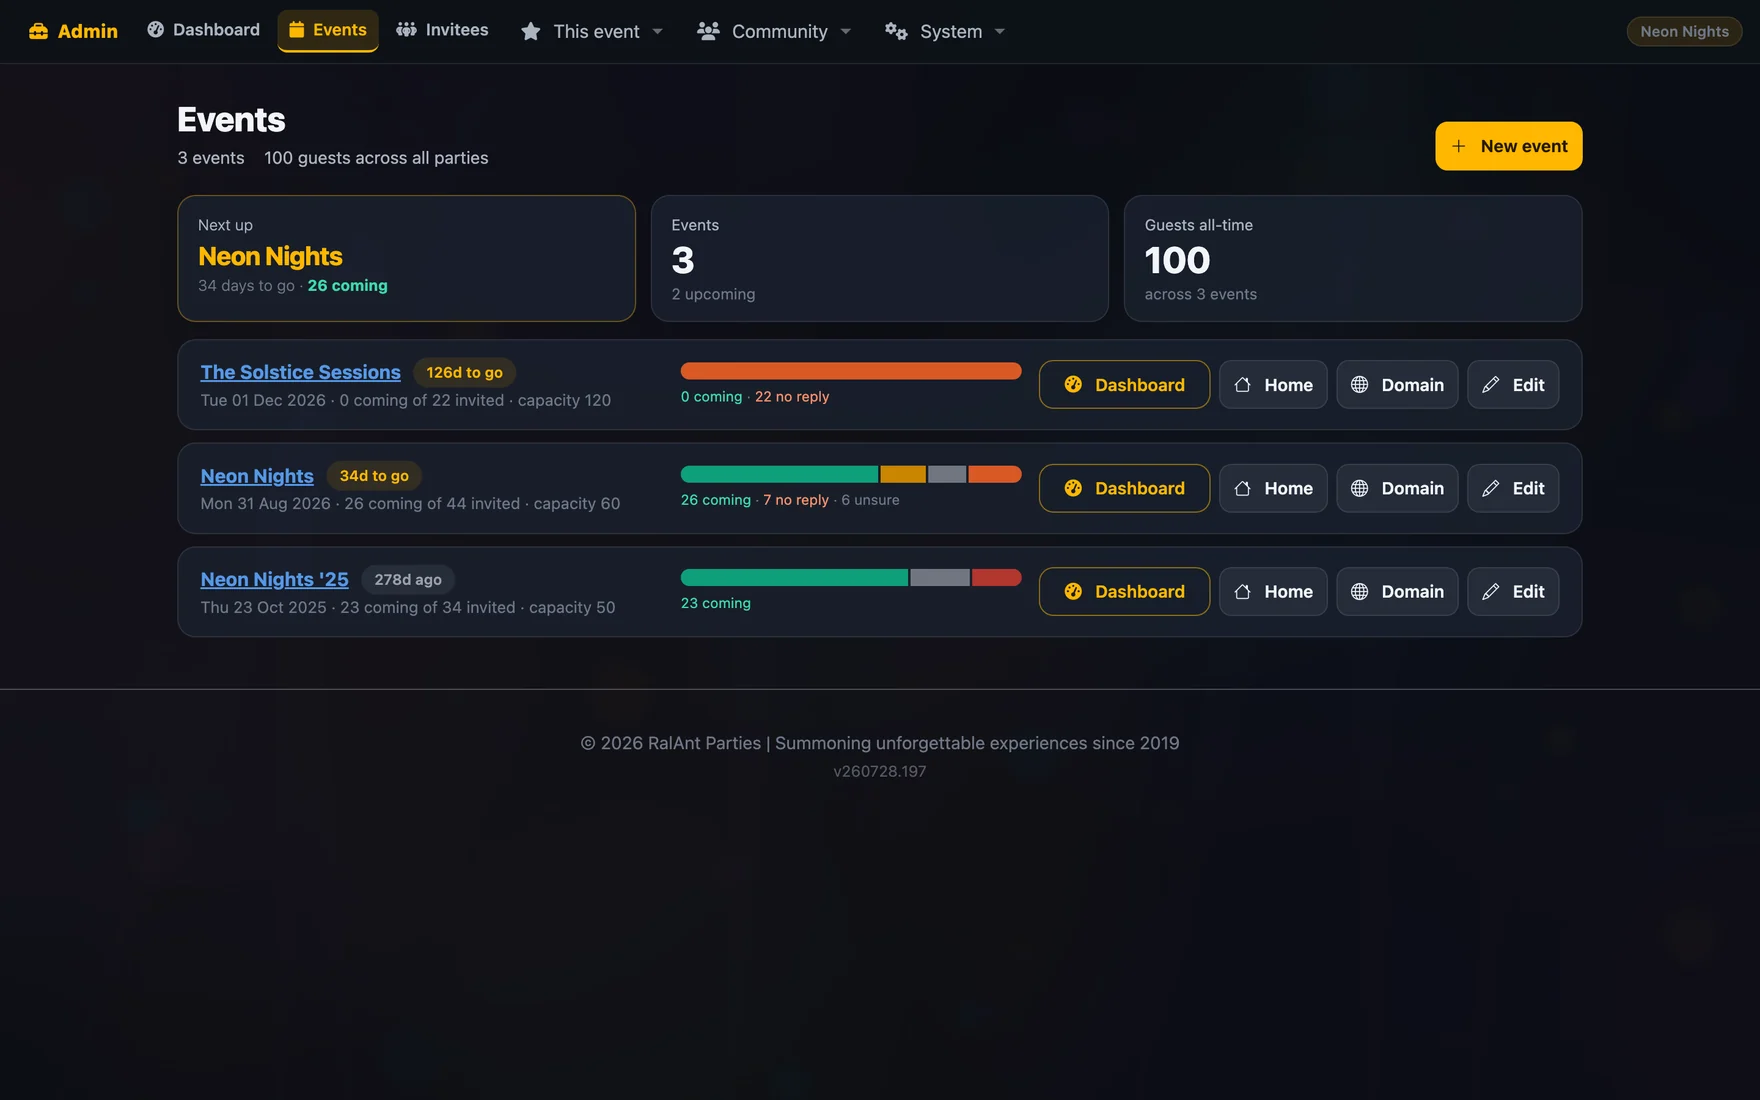Click the System gears icon
This screenshot has height=1100, width=1760.
click(896, 31)
